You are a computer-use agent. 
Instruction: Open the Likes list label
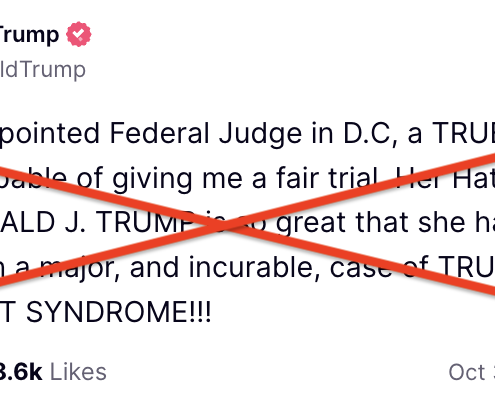78,372
